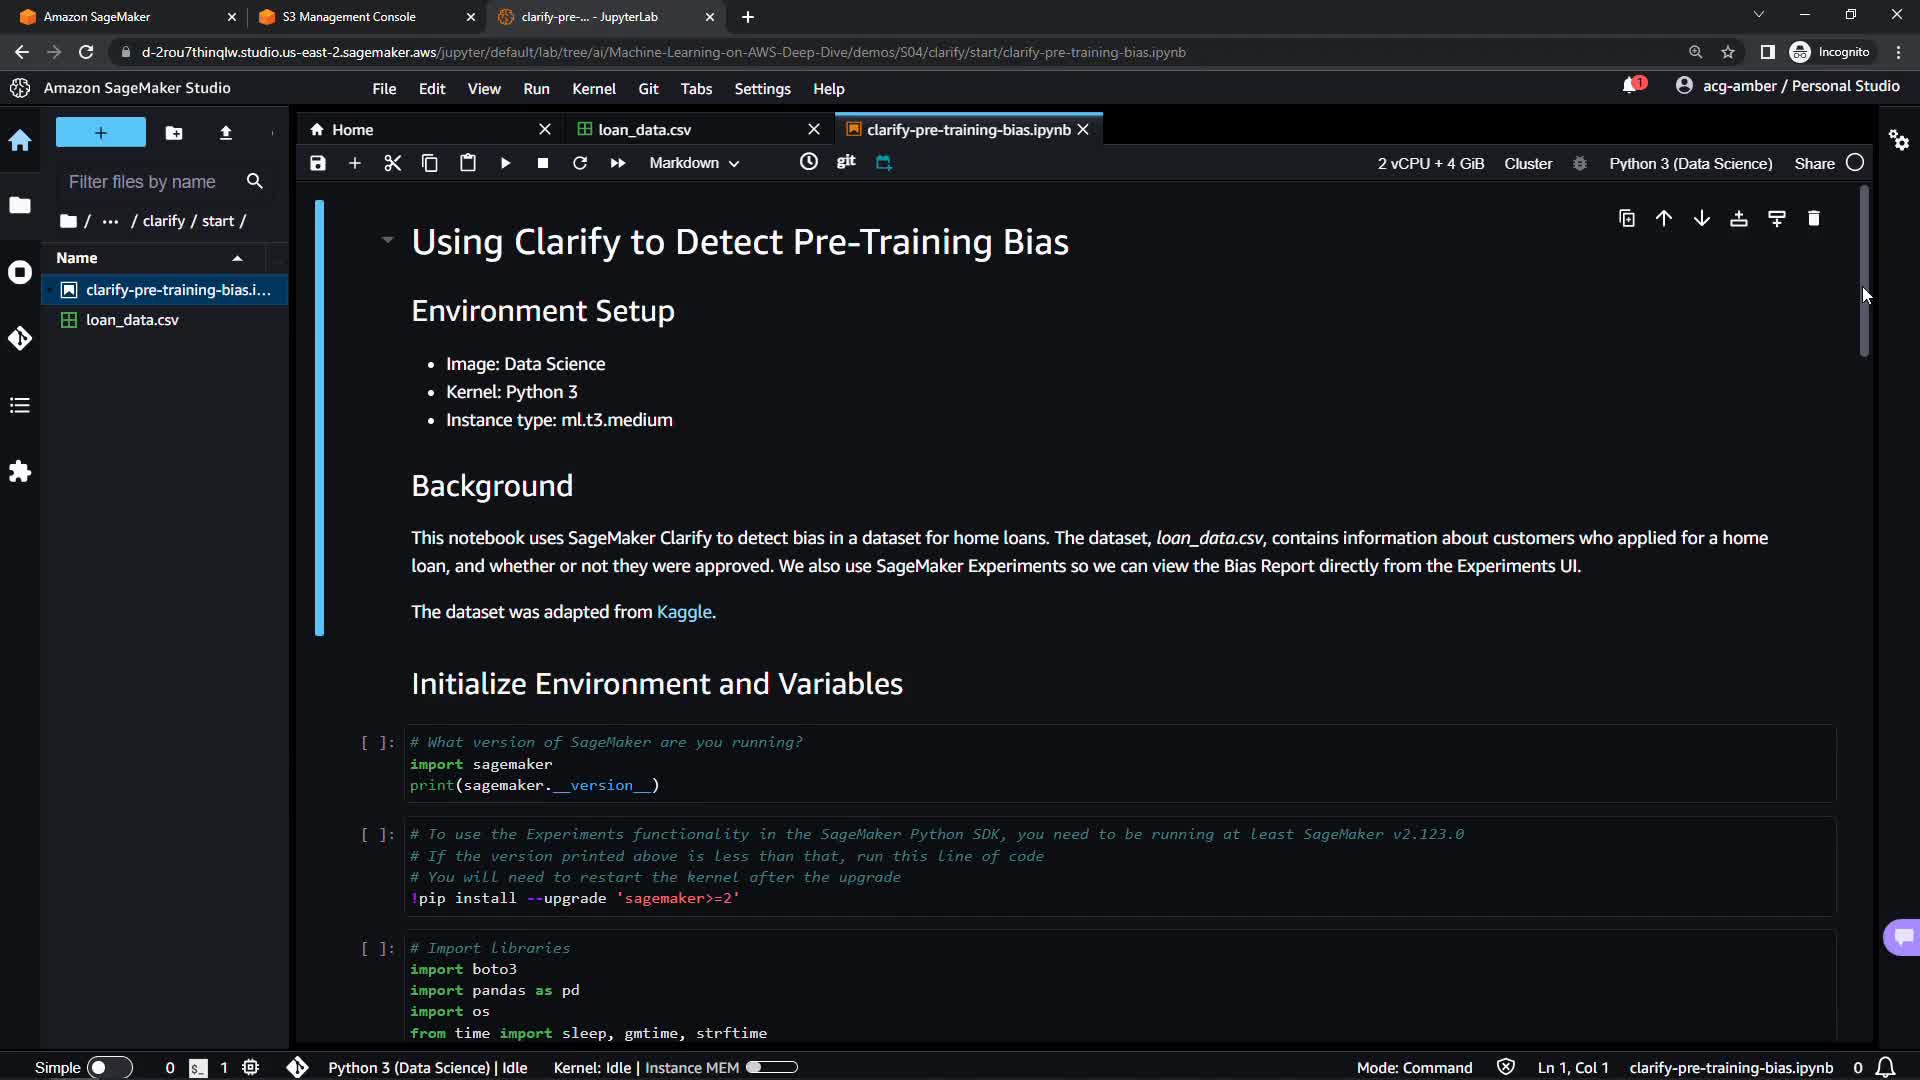Open the Markdown cell type dropdown

pos(694,163)
